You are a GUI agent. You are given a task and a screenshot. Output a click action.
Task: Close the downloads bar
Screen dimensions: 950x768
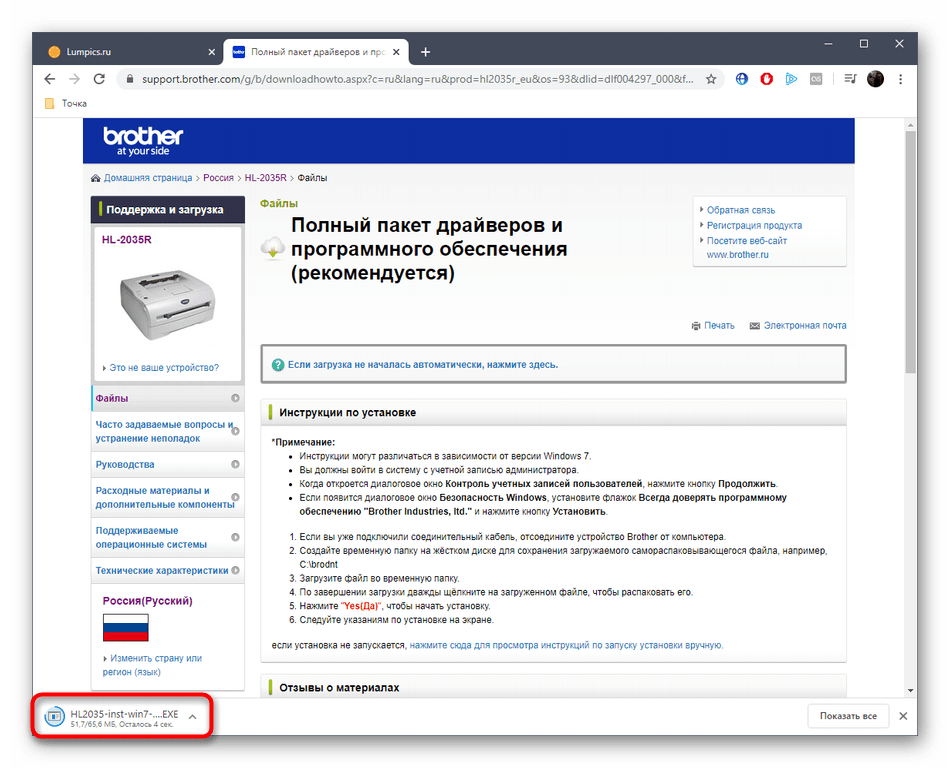[903, 716]
